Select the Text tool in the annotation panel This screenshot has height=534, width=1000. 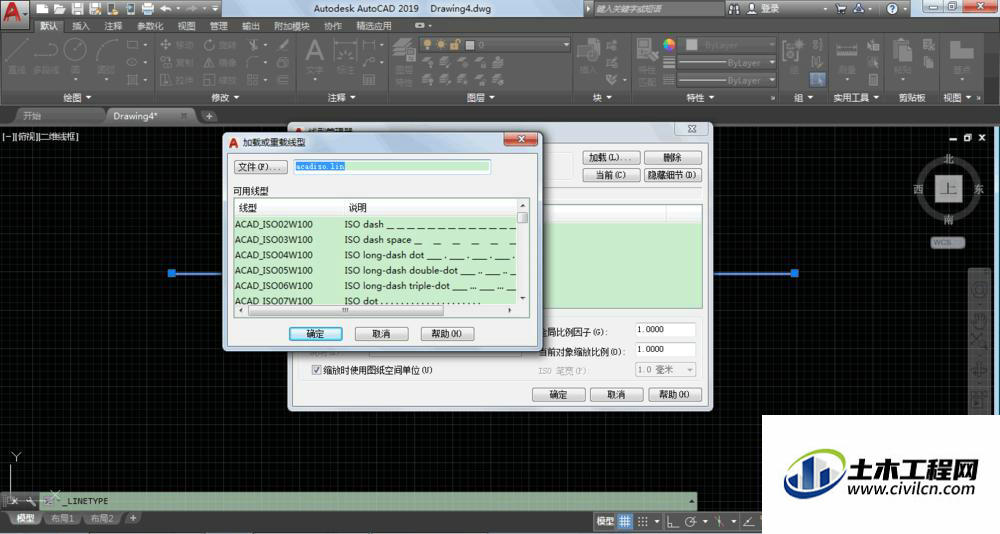(x=314, y=57)
